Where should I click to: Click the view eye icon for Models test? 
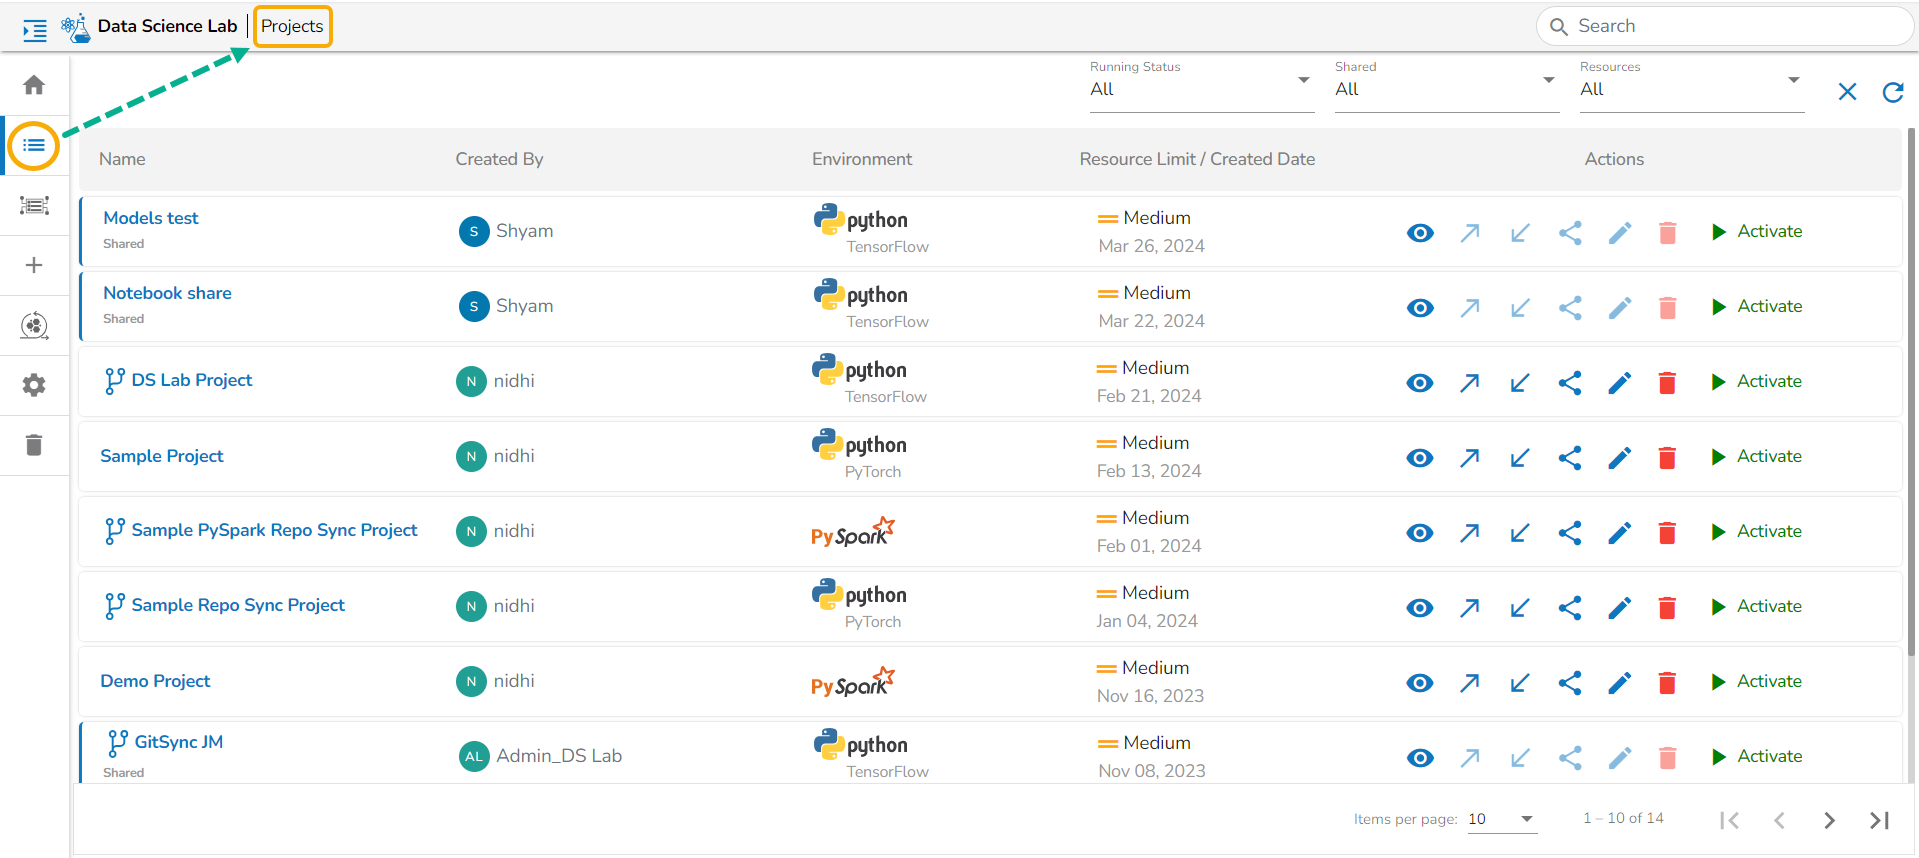(x=1420, y=233)
